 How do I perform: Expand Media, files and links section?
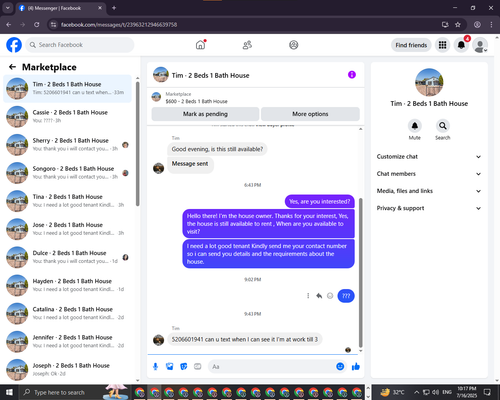[x=429, y=191]
